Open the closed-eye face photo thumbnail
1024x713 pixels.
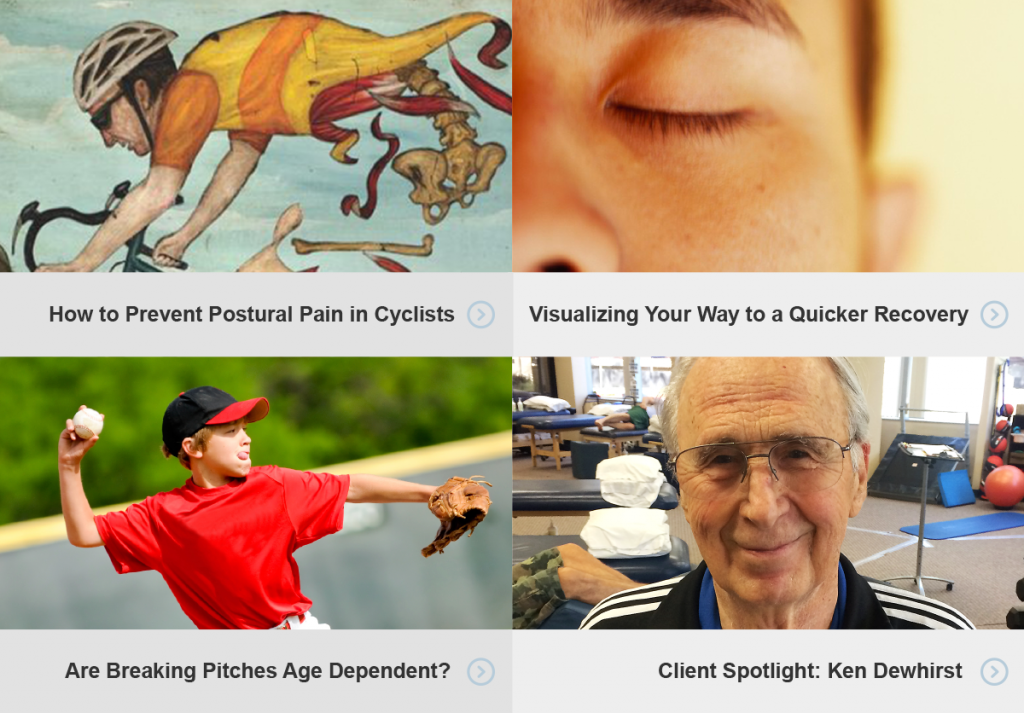[769, 136]
